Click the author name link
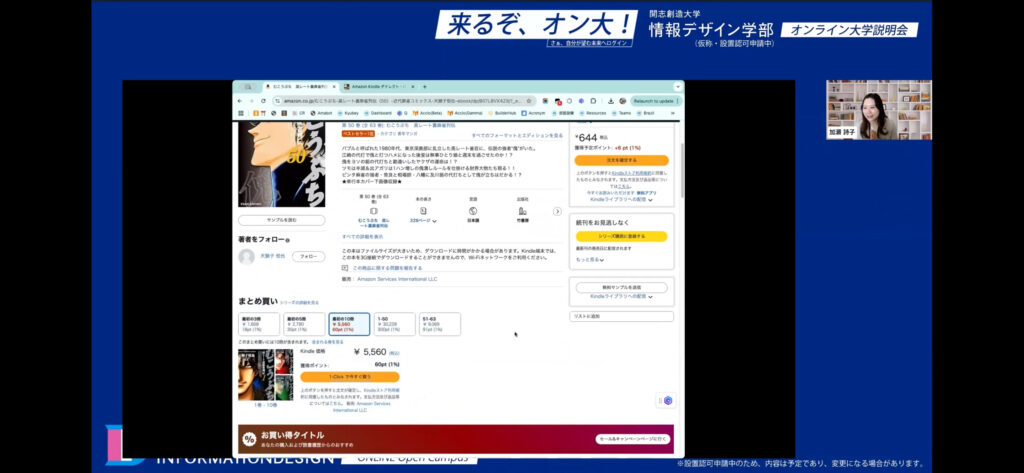Viewport: 1024px width, 473px height. pos(272,256)
